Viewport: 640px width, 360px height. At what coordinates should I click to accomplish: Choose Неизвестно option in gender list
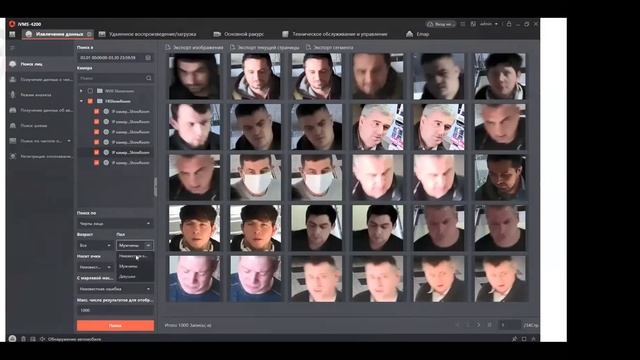click(x=135, y=256)
